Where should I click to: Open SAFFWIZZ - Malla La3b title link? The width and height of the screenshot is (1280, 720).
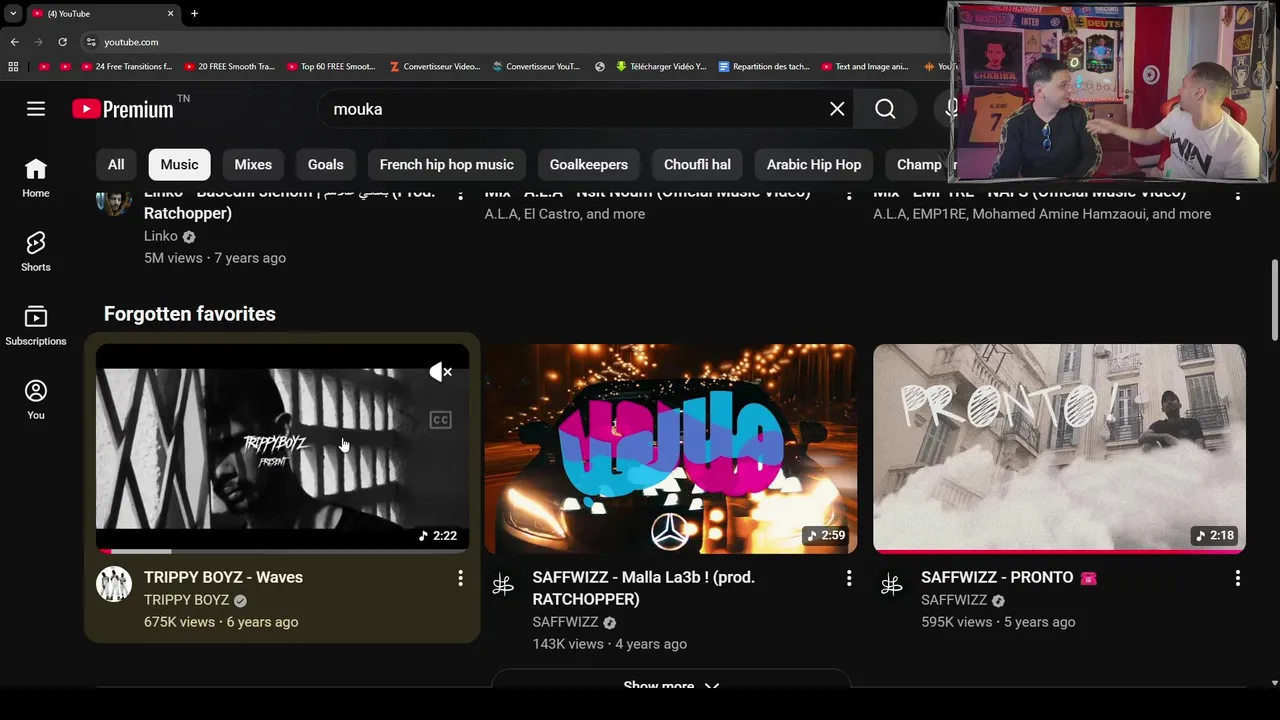tap(643, 588)
